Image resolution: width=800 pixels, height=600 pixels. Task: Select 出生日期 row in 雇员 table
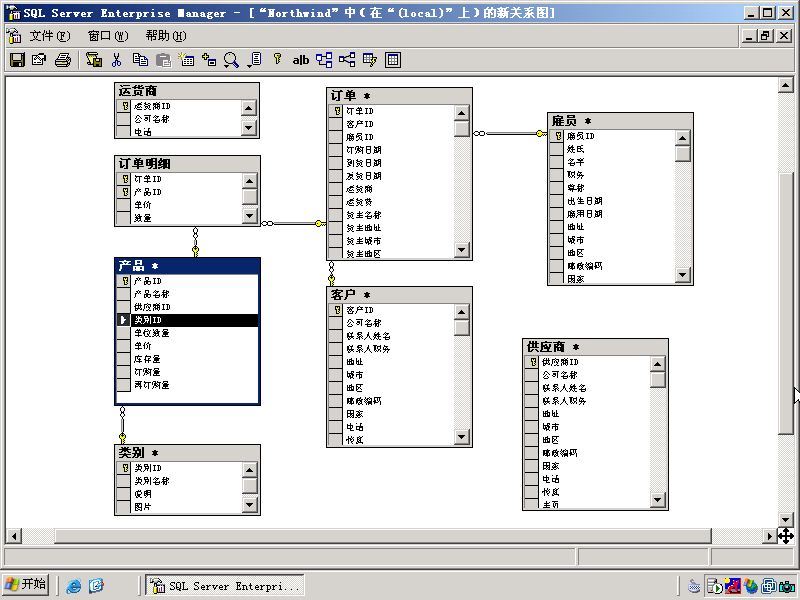(x=612, y=201)
